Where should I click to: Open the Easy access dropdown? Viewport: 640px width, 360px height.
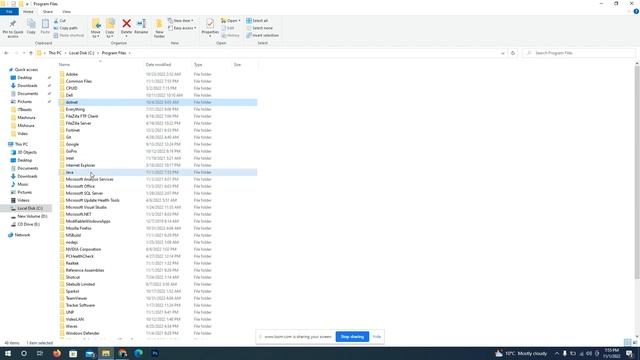pos(182,28)
